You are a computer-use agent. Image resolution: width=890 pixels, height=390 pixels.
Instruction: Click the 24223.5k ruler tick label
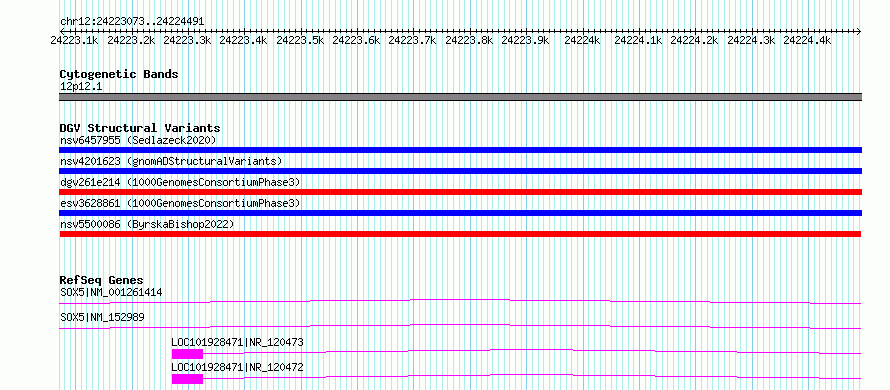[300, 40]
